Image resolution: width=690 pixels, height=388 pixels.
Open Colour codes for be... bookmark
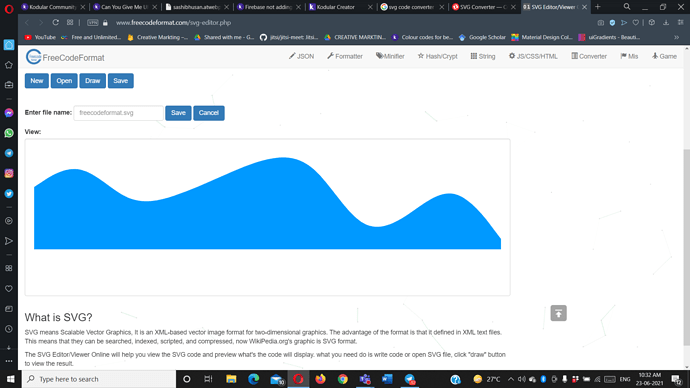(x=422, y=37)
